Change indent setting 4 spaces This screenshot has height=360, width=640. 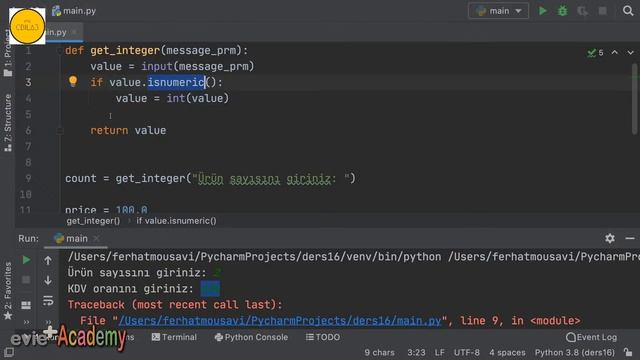[x=507, y=353]
